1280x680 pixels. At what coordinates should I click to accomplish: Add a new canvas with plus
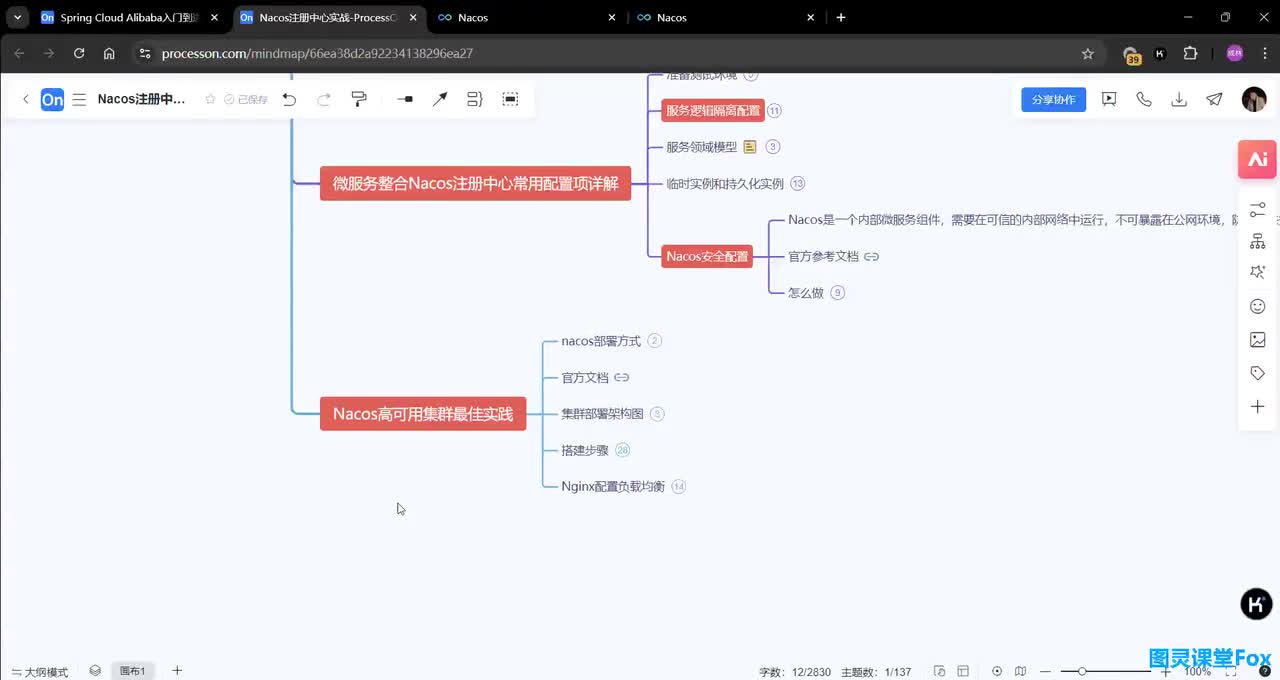point(177,671)
